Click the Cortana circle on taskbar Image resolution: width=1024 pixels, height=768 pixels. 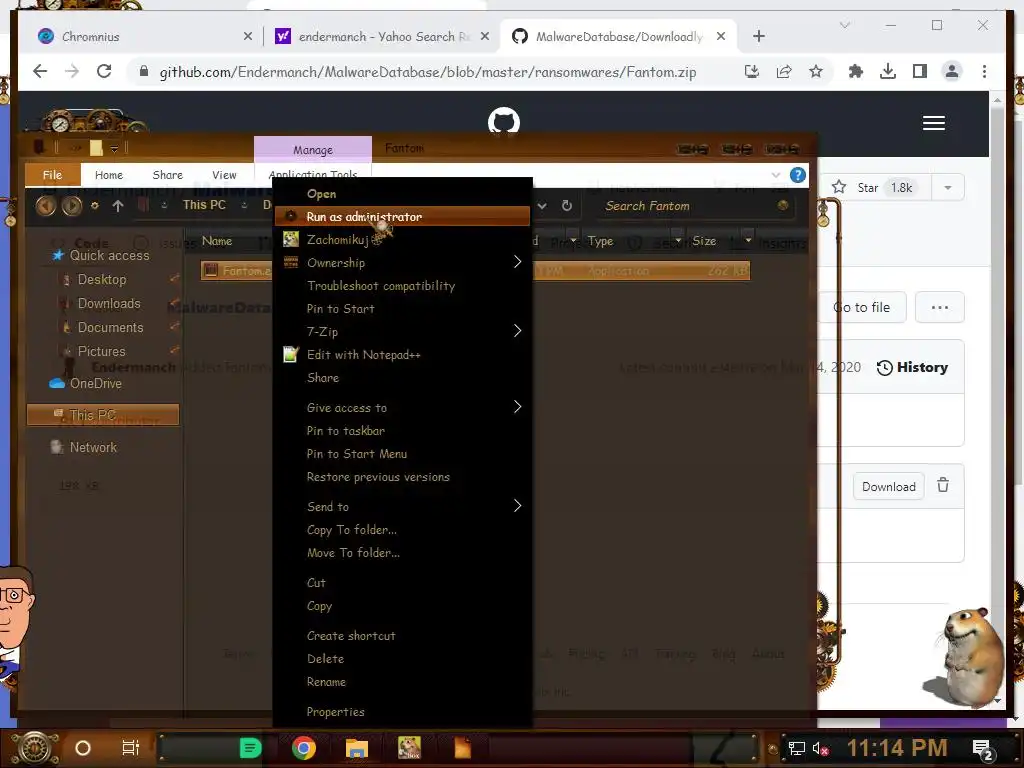coord(83,748)
